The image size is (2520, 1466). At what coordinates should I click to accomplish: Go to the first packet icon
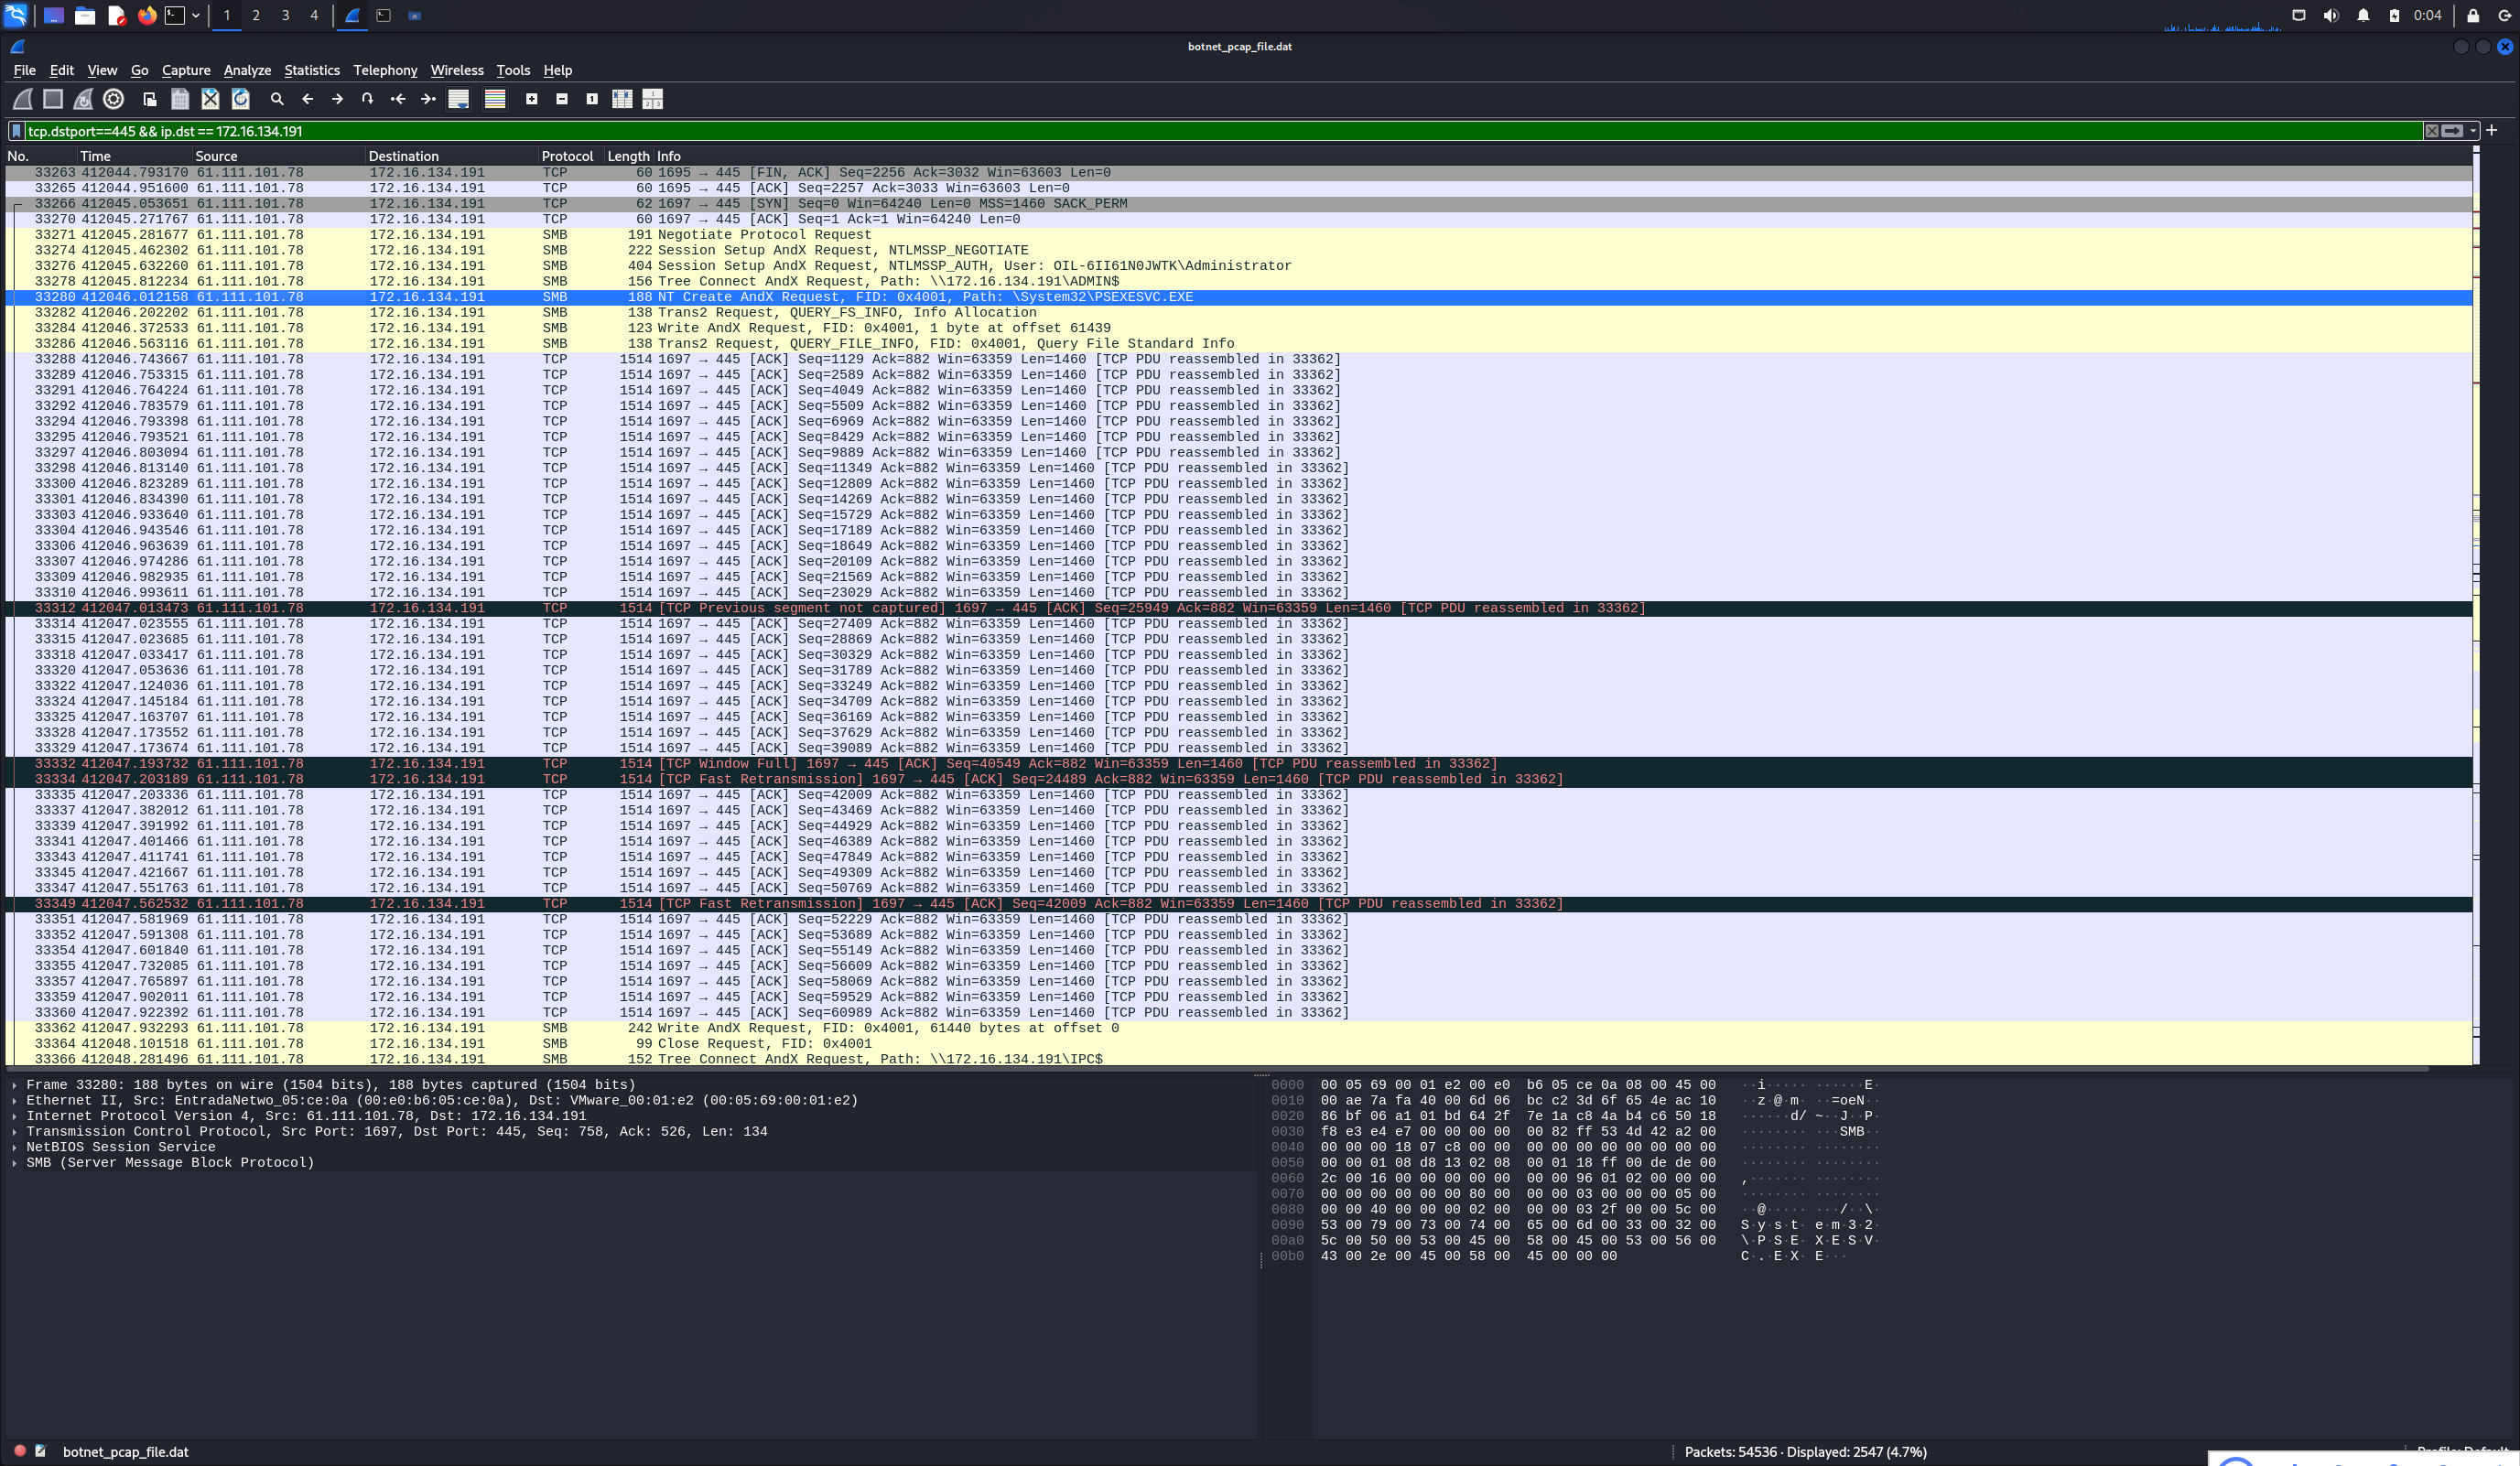[398, 99]
